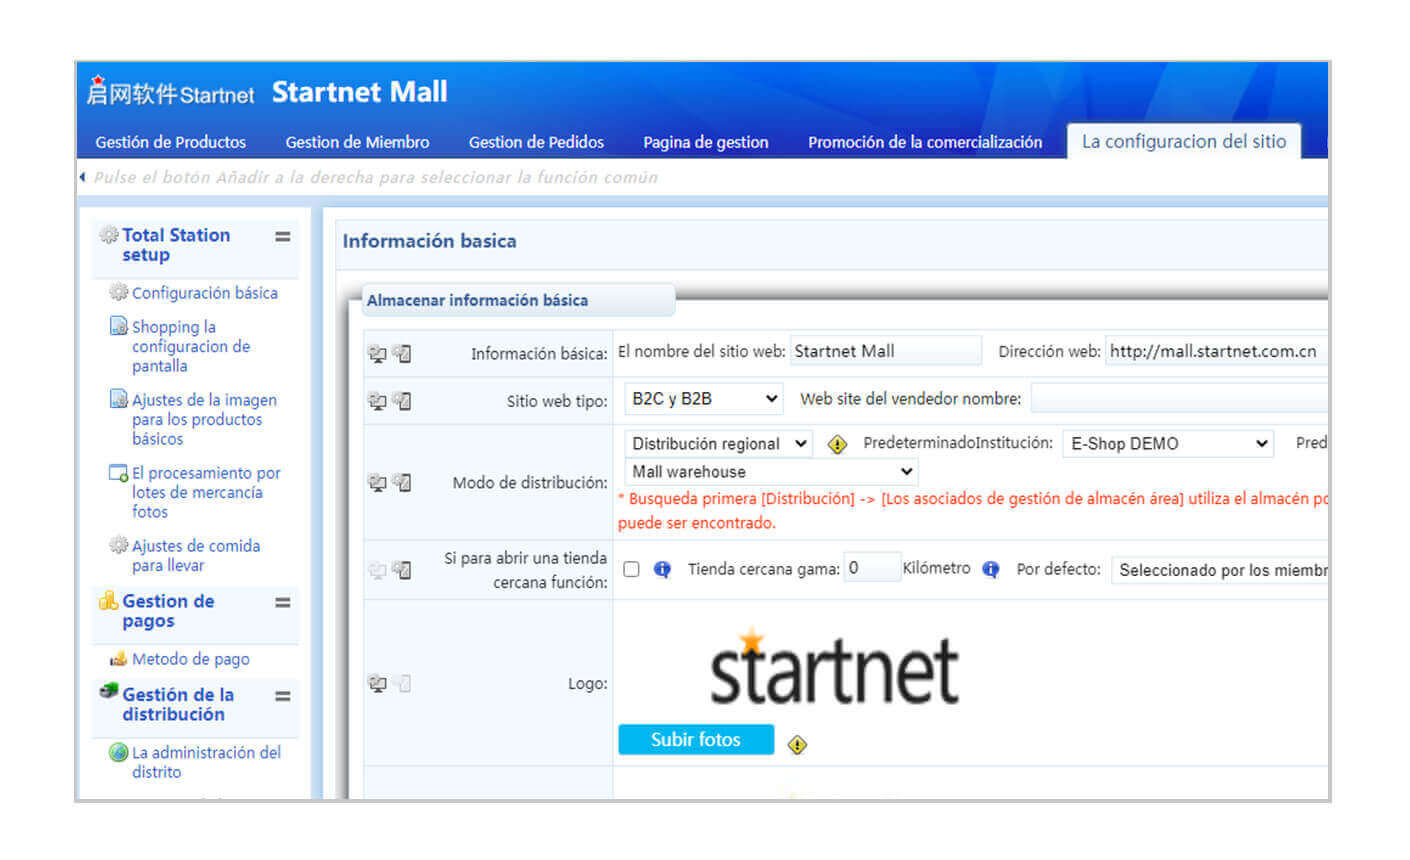This screenshot has height=860, width=1410.
Task: Collapse the Total Station setup section
Action: point(283,236)
